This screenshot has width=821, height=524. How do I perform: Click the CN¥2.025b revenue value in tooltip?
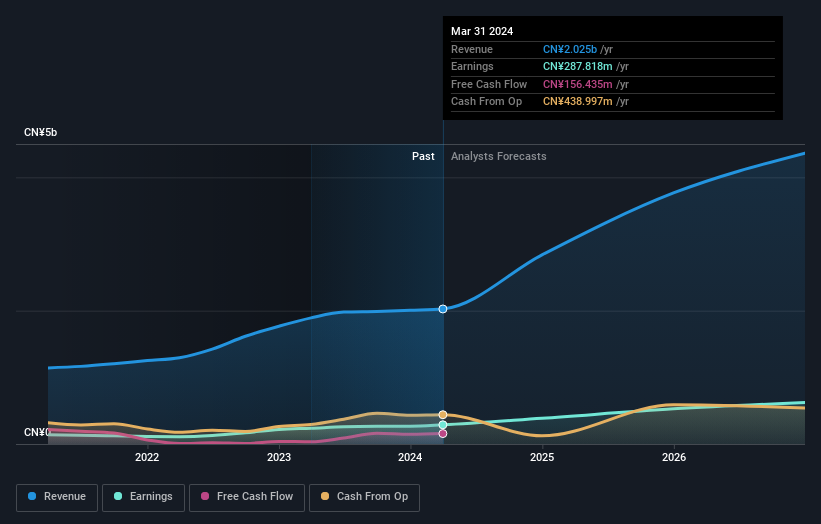coord(570,50)
